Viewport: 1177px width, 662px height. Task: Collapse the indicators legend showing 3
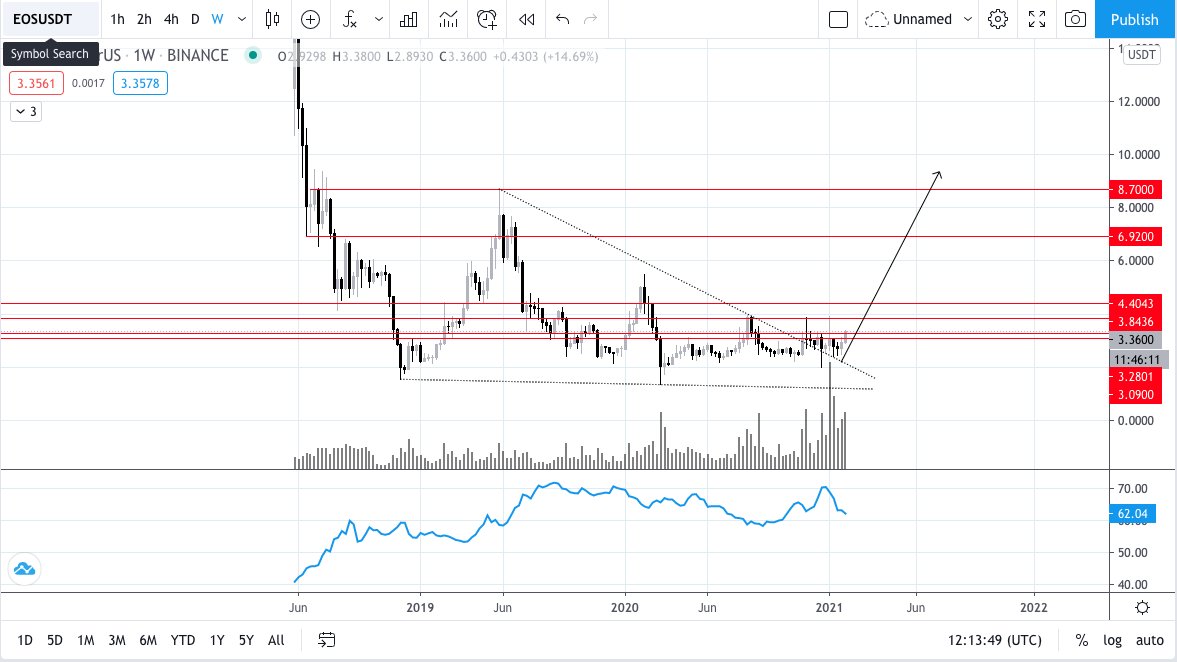coord(26,111)
